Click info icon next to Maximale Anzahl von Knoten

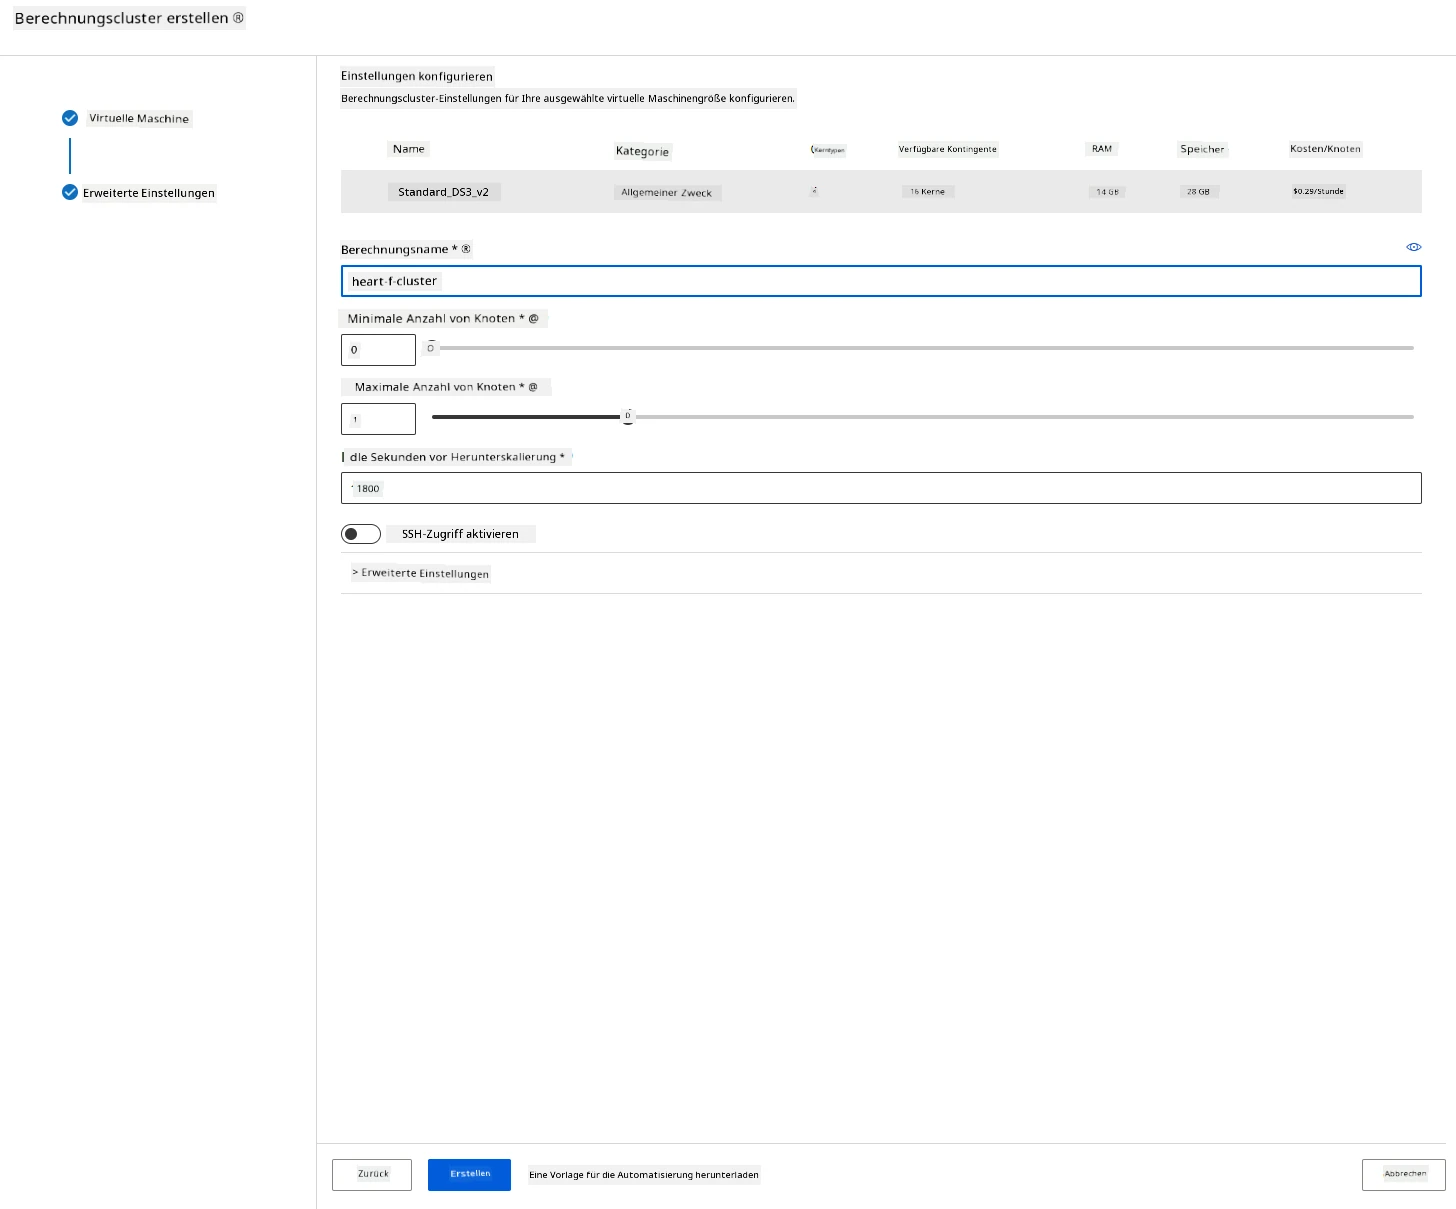point(533,387)
